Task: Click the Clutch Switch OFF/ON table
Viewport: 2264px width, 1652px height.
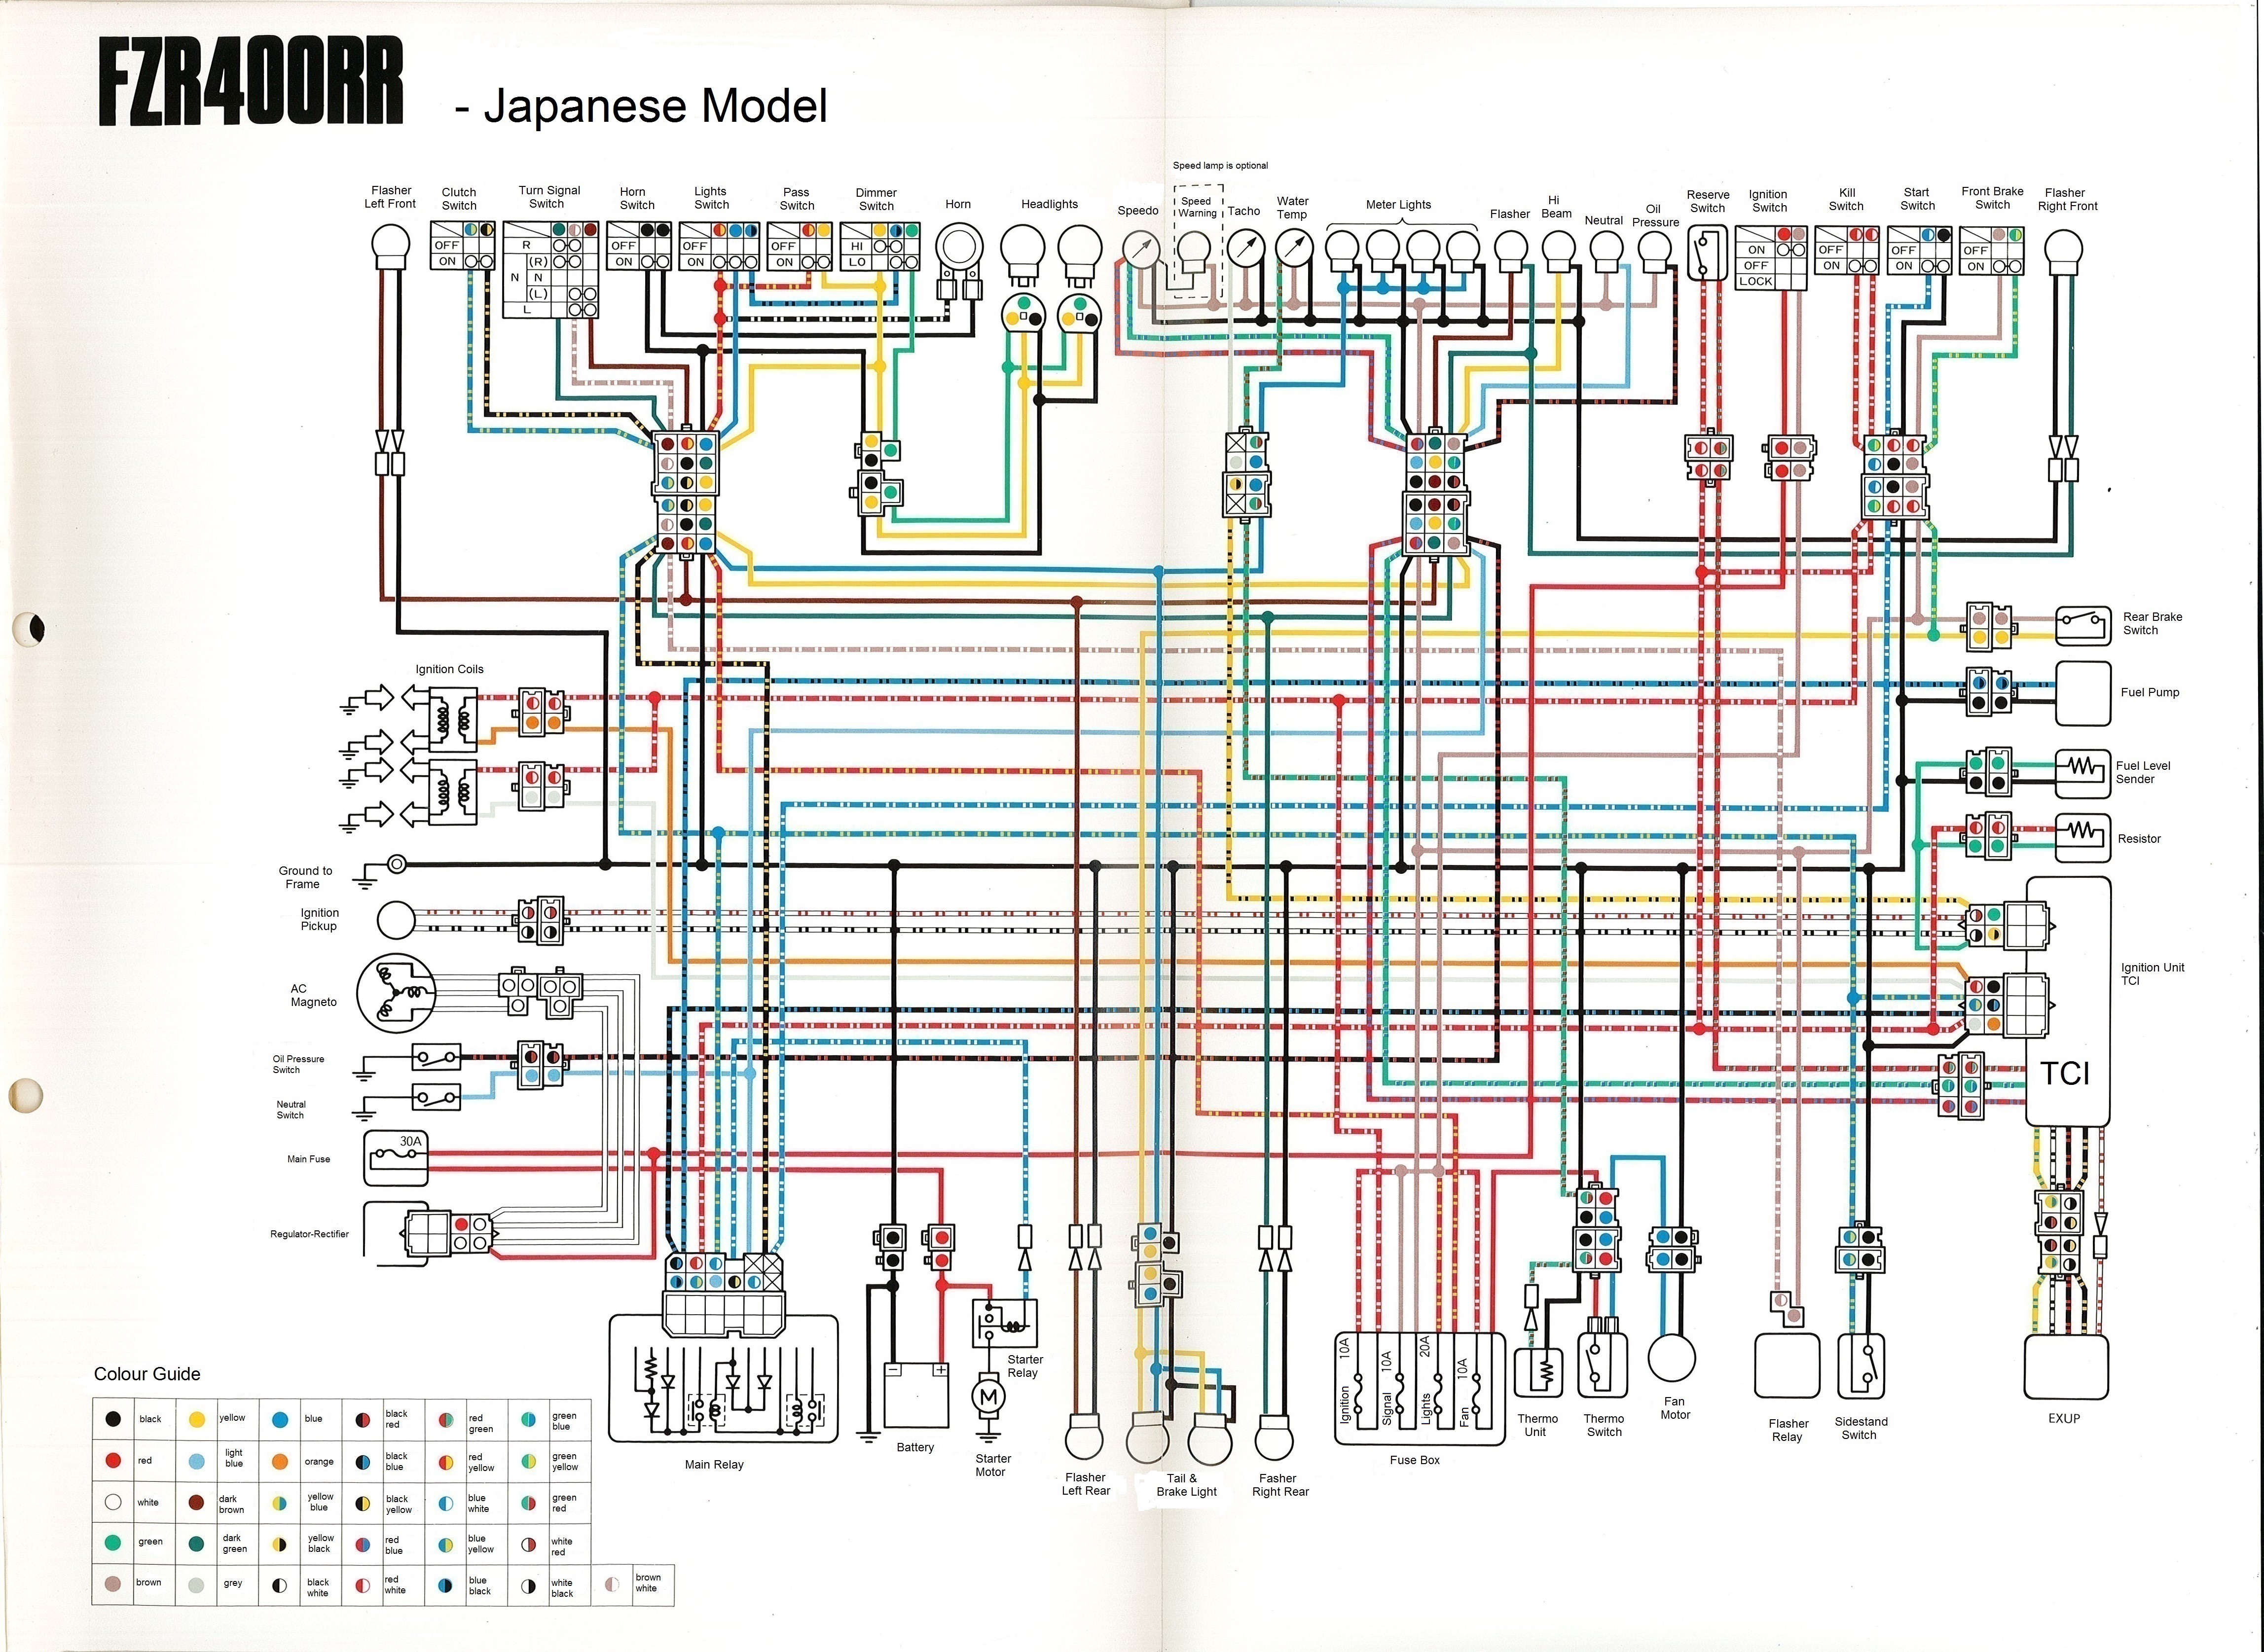Action: [463, 245]
